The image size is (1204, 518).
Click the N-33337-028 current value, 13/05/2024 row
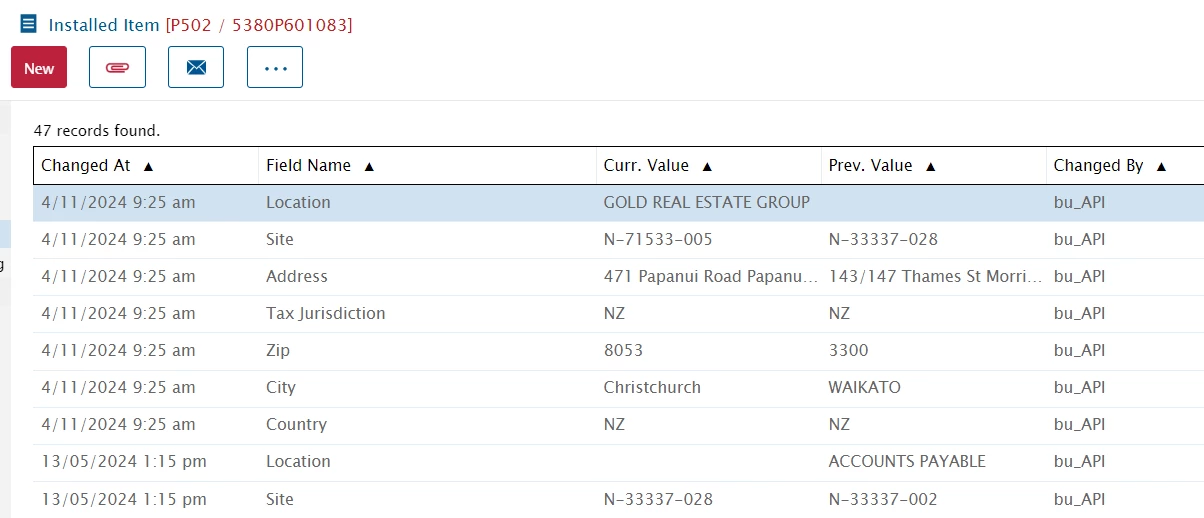[658, 498]
